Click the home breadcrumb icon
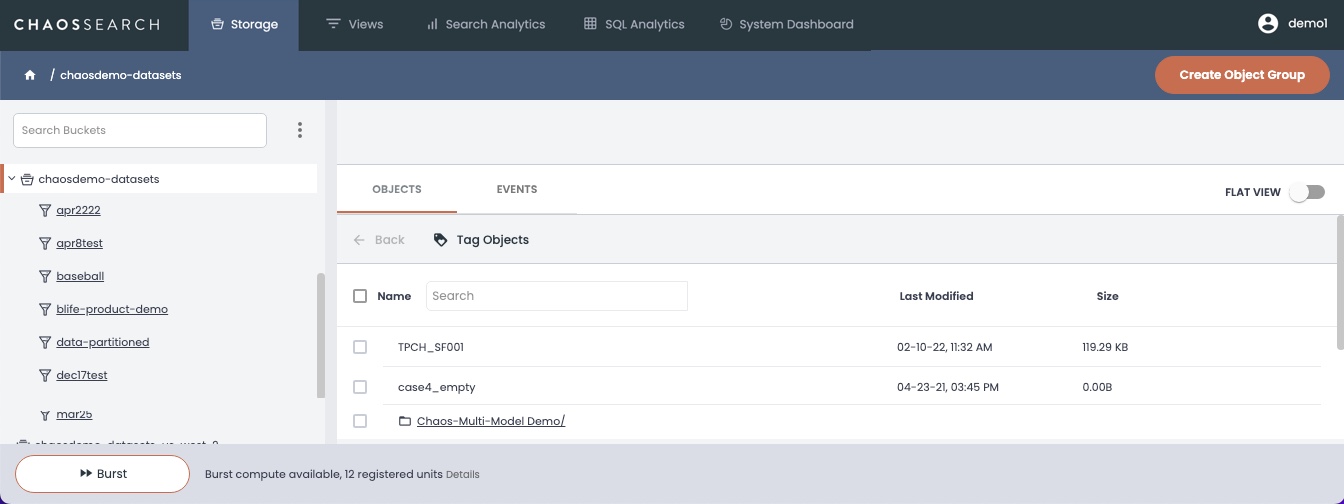The height and width of the screenshot is (504, 1344). (30, 75)
